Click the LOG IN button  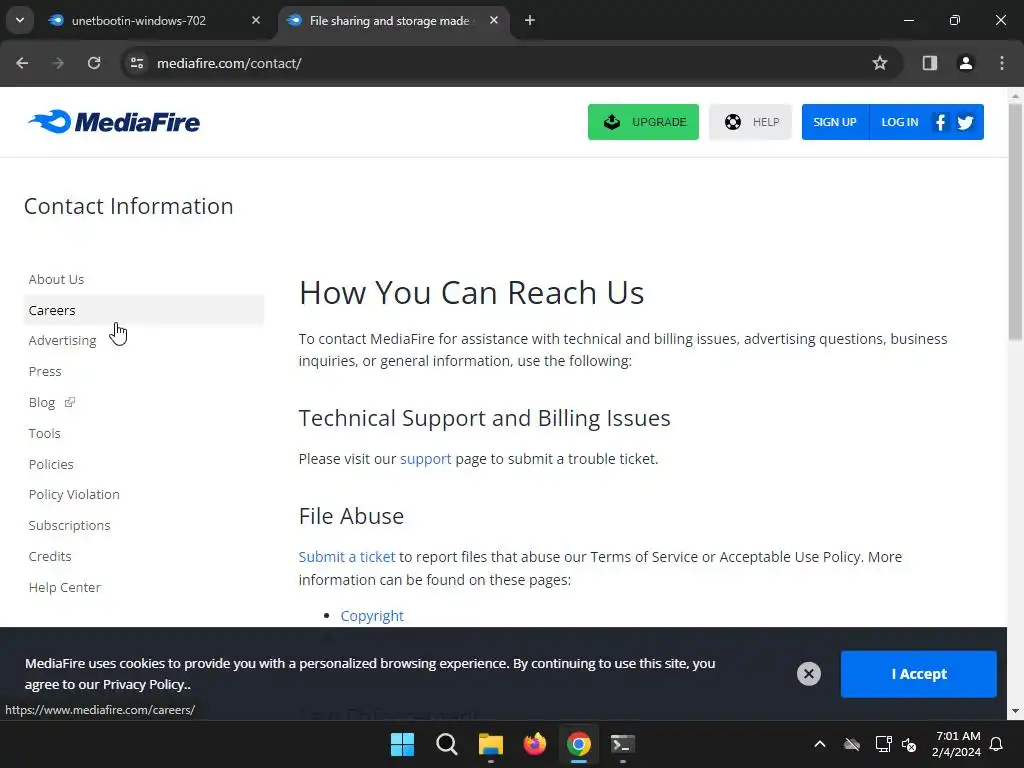899,122
